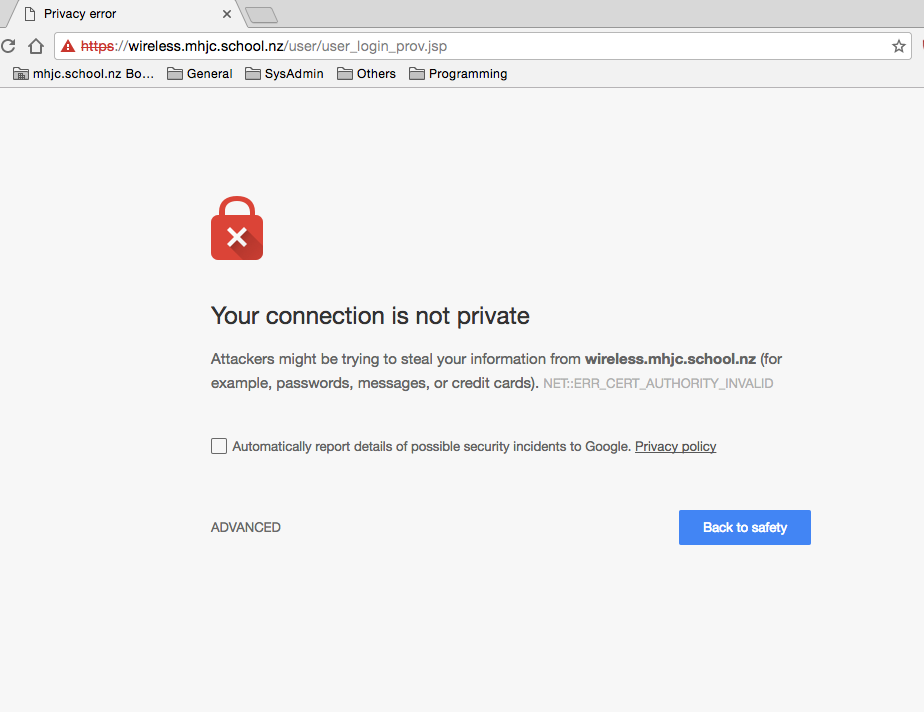Image resolution: width=924 pixels, height=712 pixels.
Task: Click the Home icon in toolbar
Action: click(35, 46)
